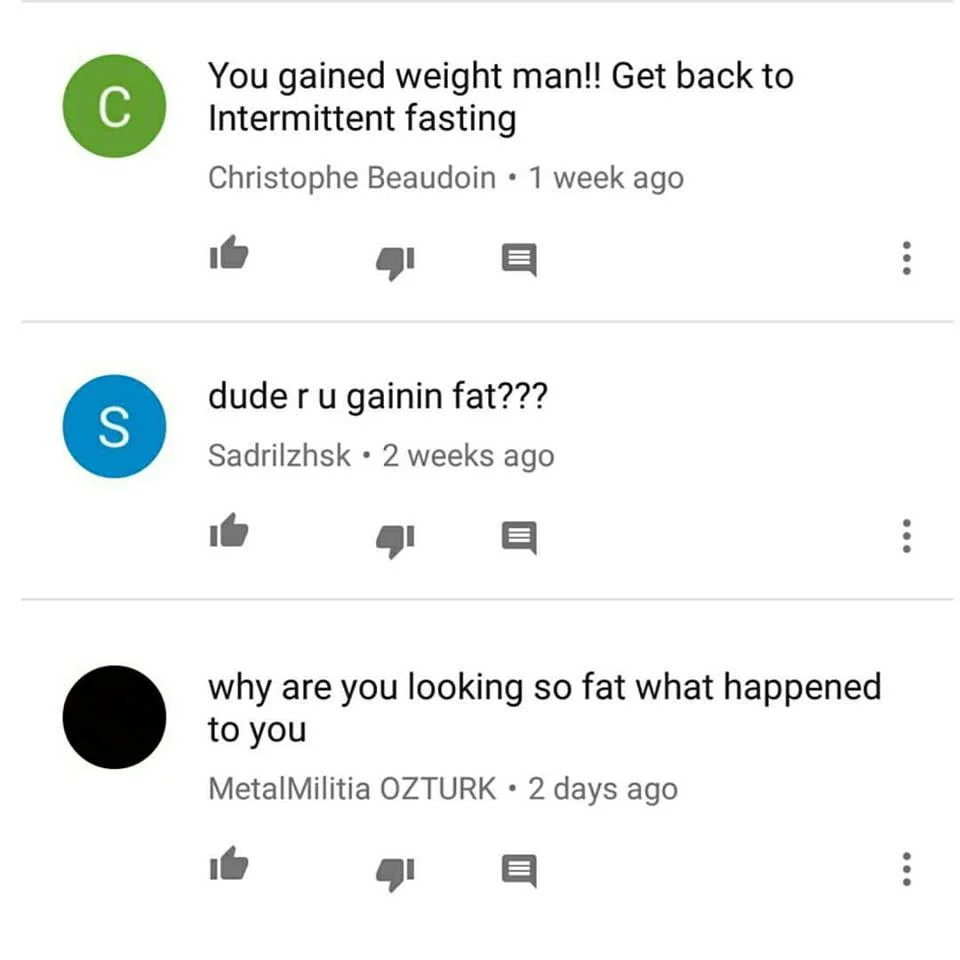Open the black circle profile avatar
The image size is (960, 960).
point(114,717)
